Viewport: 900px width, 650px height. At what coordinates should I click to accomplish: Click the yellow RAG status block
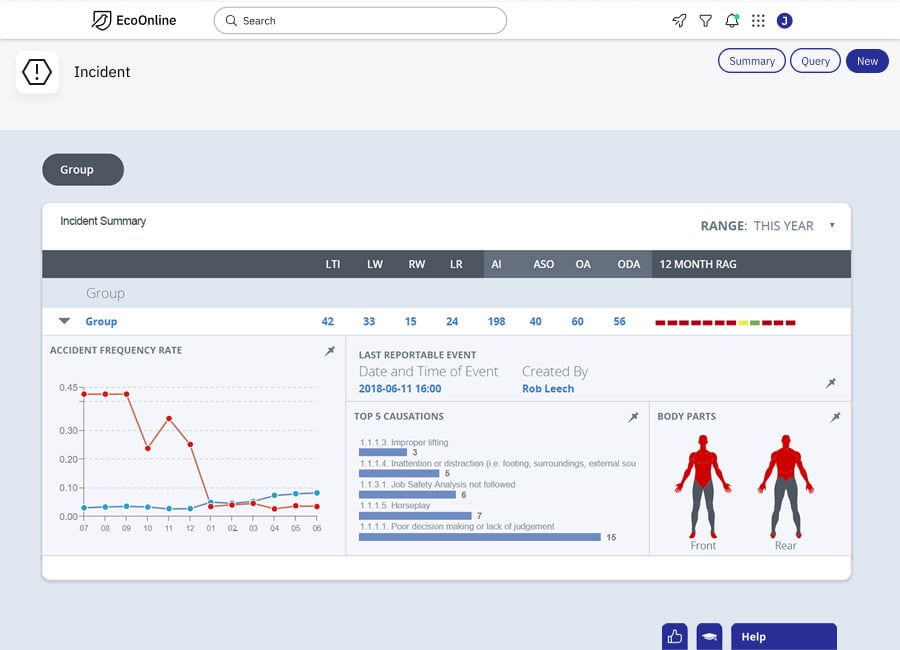pos(743,323)
